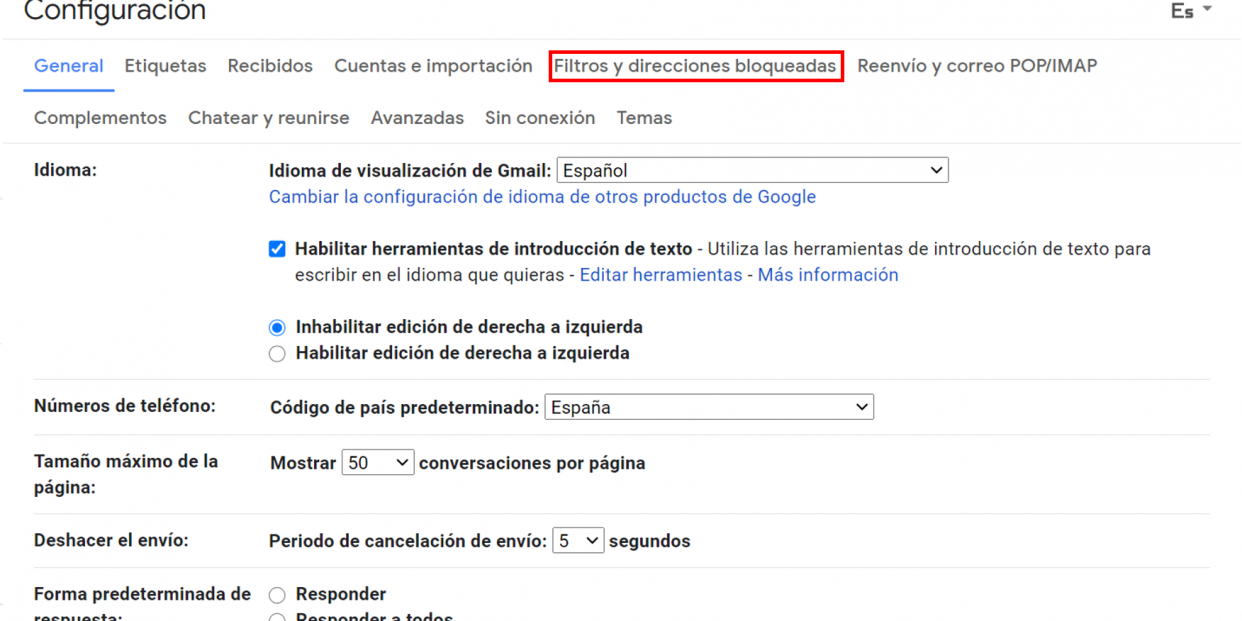The width and height of the screenshot is (1242, 621).
Task: Open the Sin conexión tab
Action: pos(540,117)
